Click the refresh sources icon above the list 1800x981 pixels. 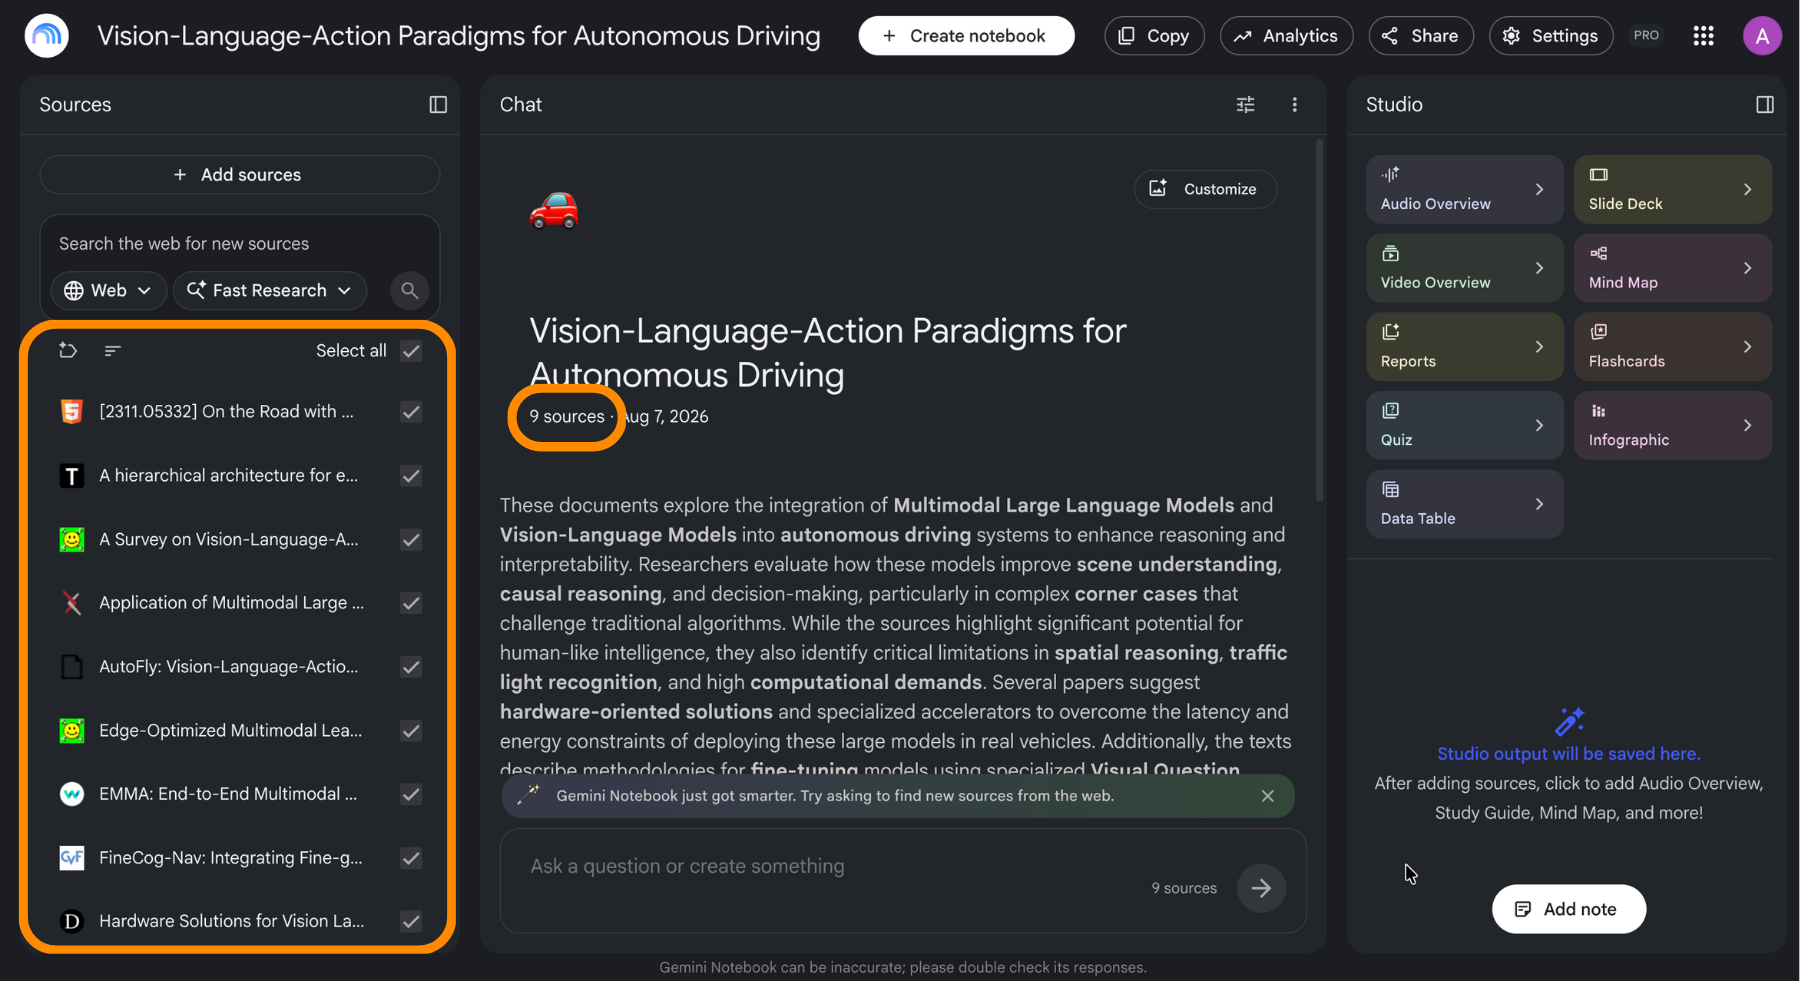(x=68, y=350)
